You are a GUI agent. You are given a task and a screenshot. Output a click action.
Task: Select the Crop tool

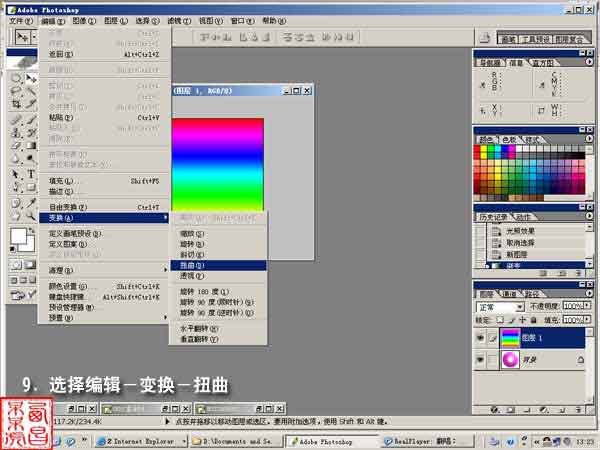click(x=16, y=104)
